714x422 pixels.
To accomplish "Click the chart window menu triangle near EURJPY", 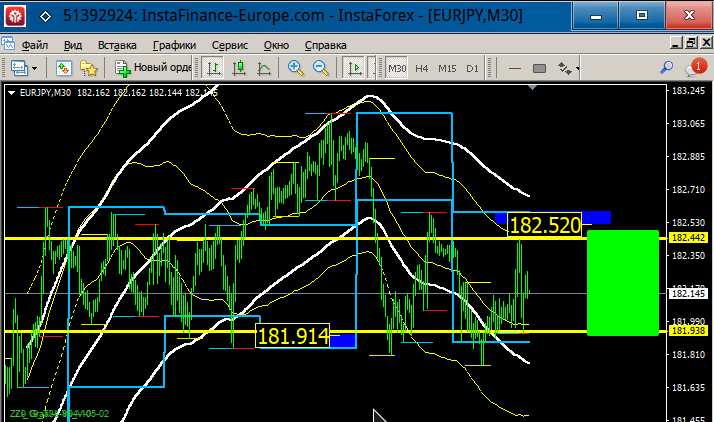I will 11,93.
